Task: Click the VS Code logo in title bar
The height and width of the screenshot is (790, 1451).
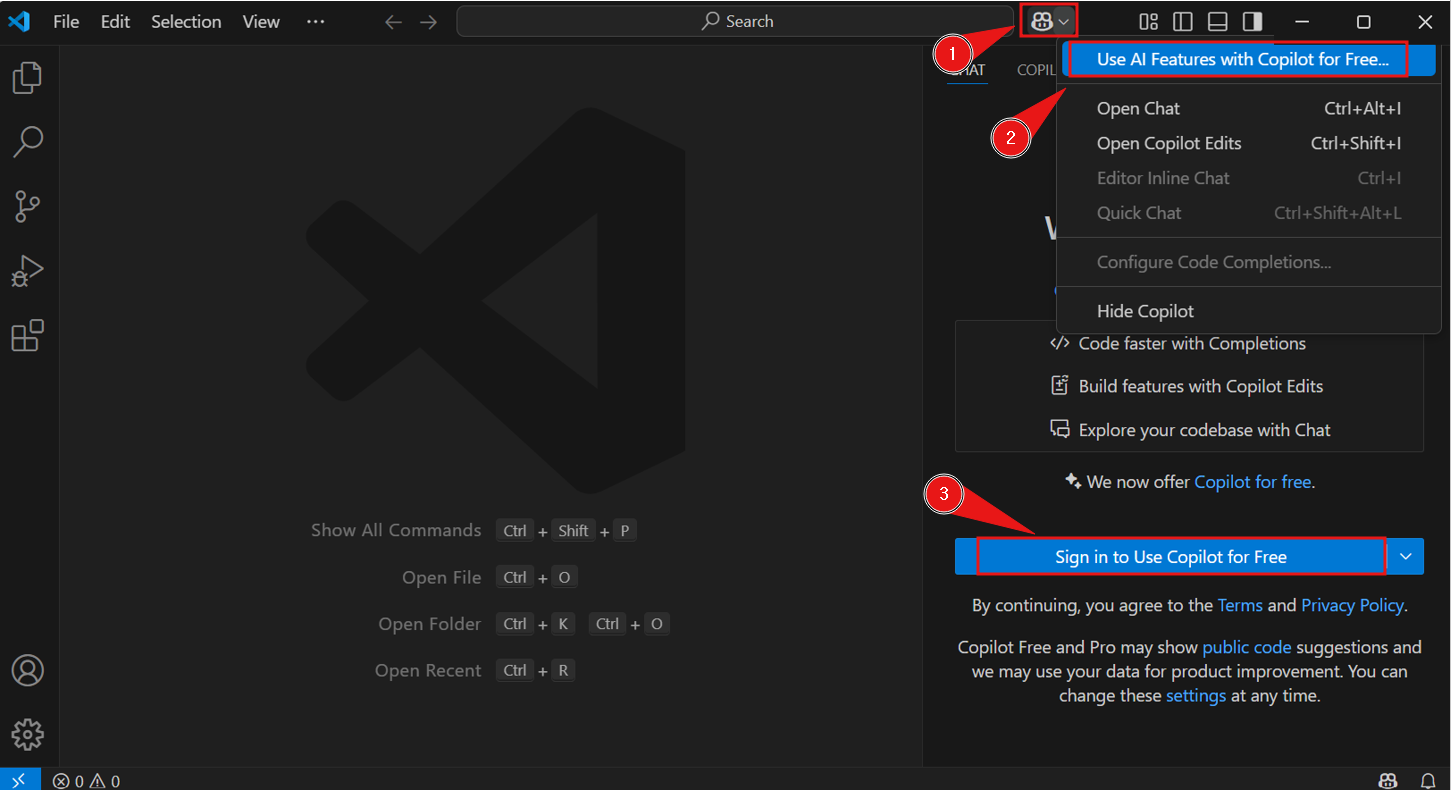Action: [19, 21]
